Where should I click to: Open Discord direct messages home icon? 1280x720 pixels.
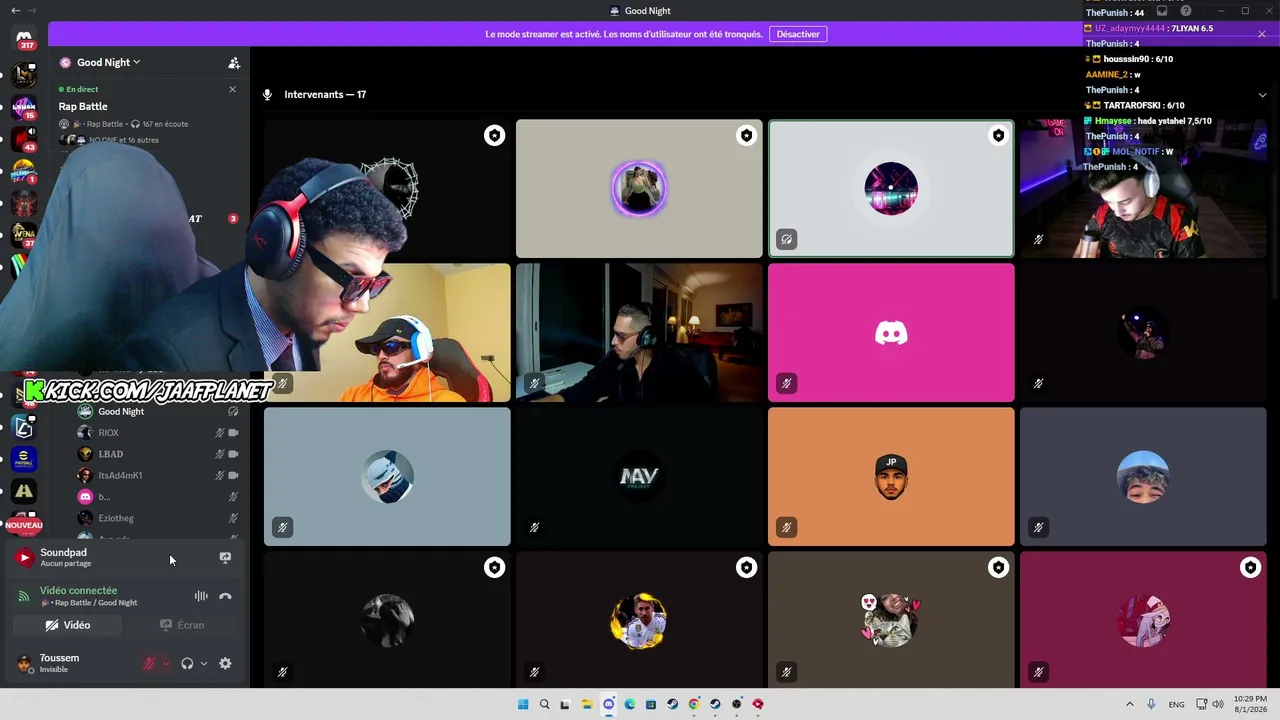point(24,39)
